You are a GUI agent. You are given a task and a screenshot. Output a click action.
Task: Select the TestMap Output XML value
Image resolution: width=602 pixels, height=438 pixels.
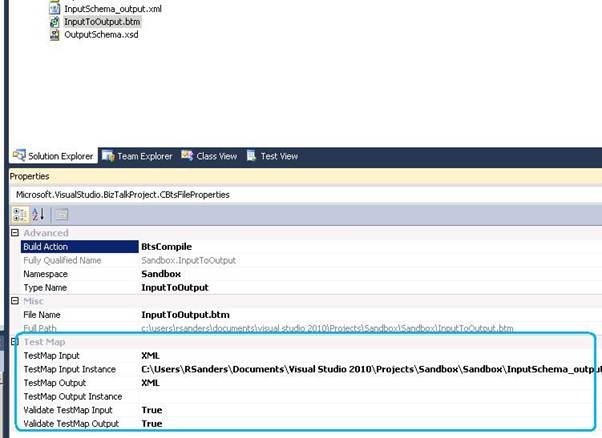[x=150, y=383]
